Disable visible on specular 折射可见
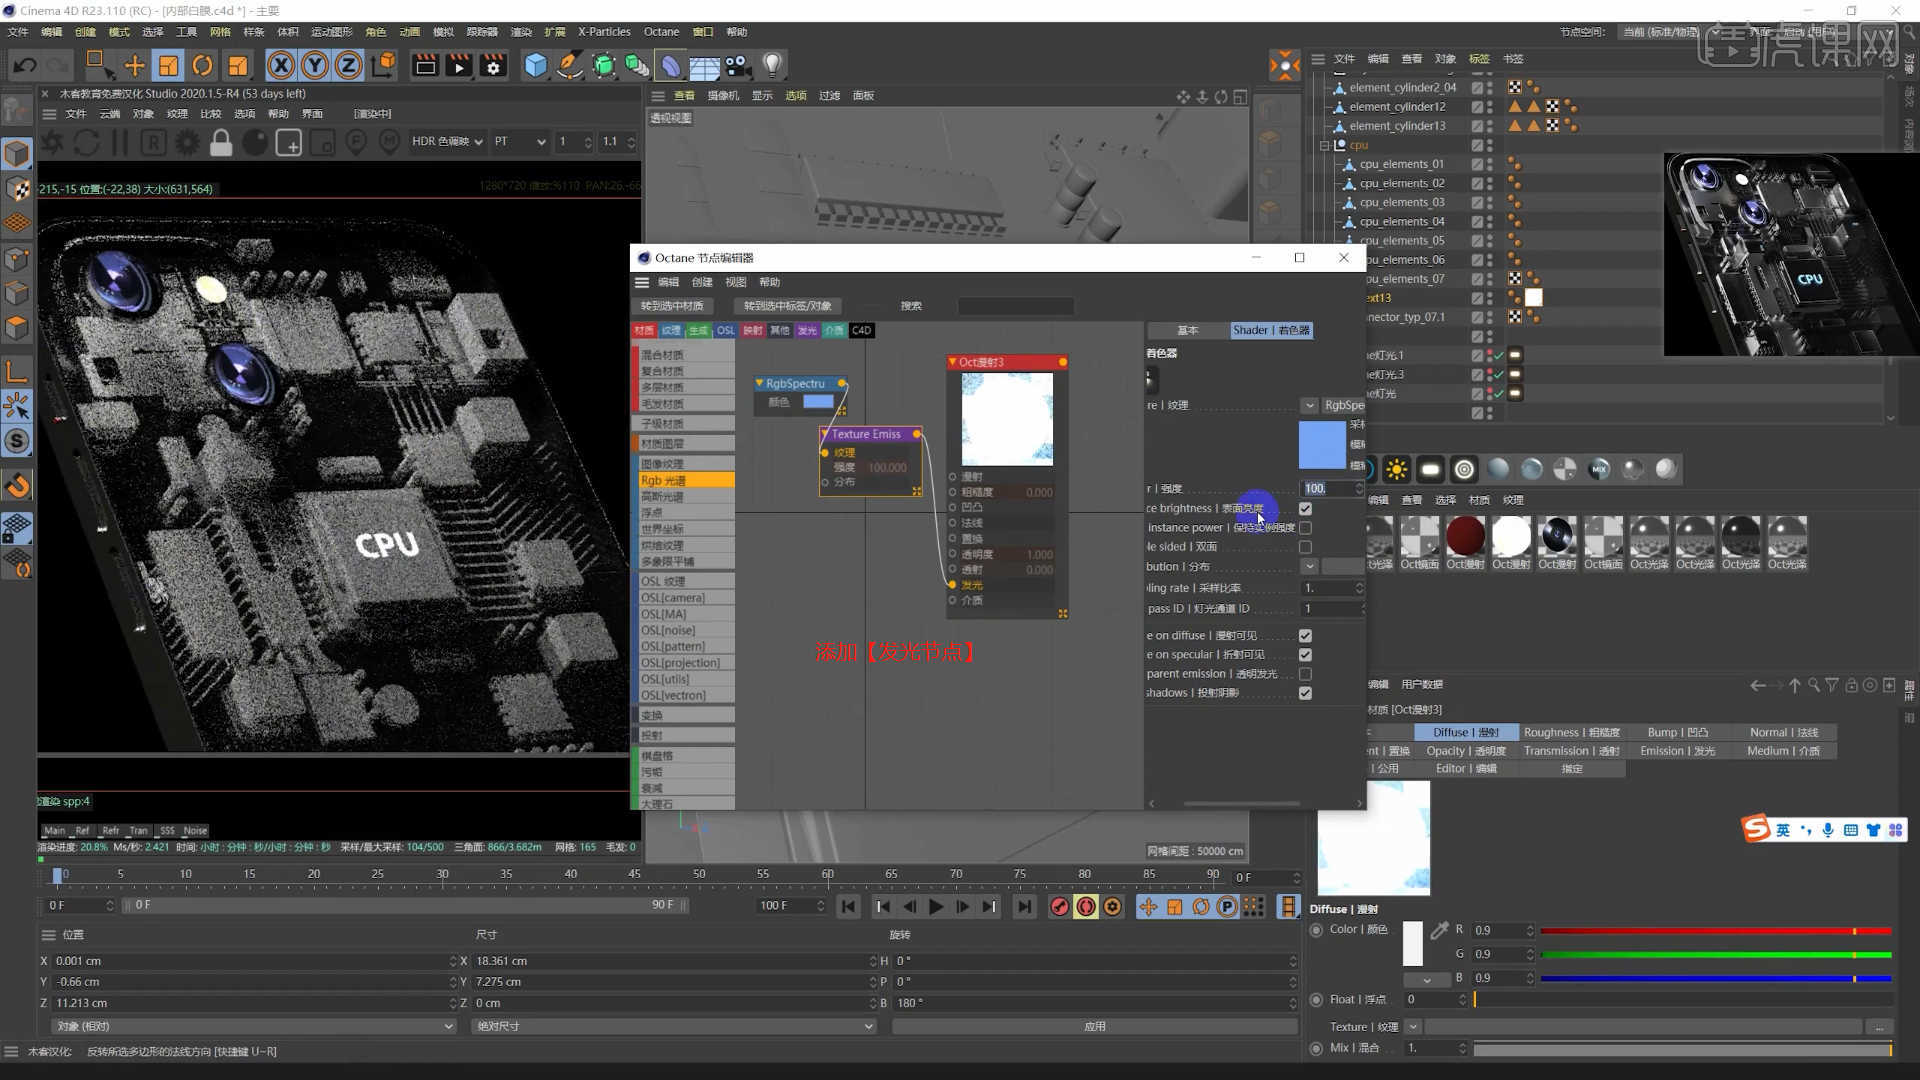Viewport: 1920px width, 1080px height. [1305, 655]
